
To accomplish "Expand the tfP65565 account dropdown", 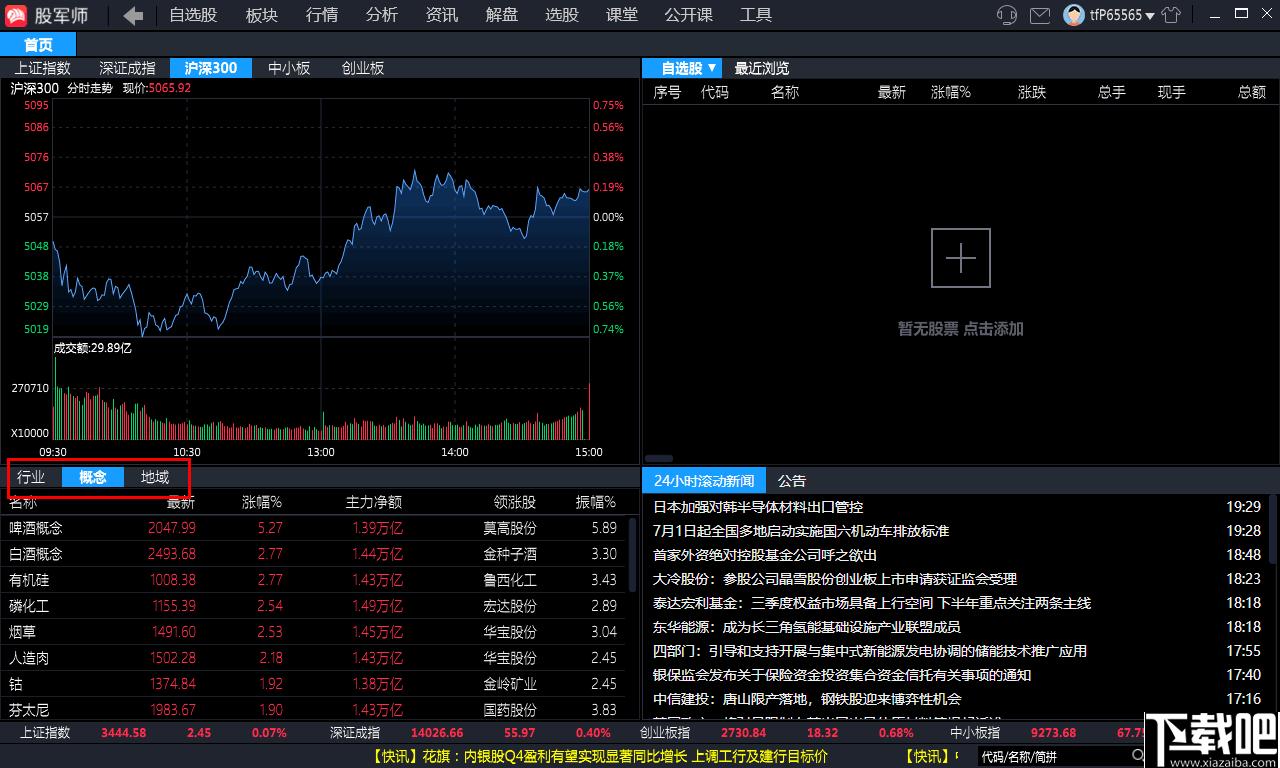I will 1149,16.
